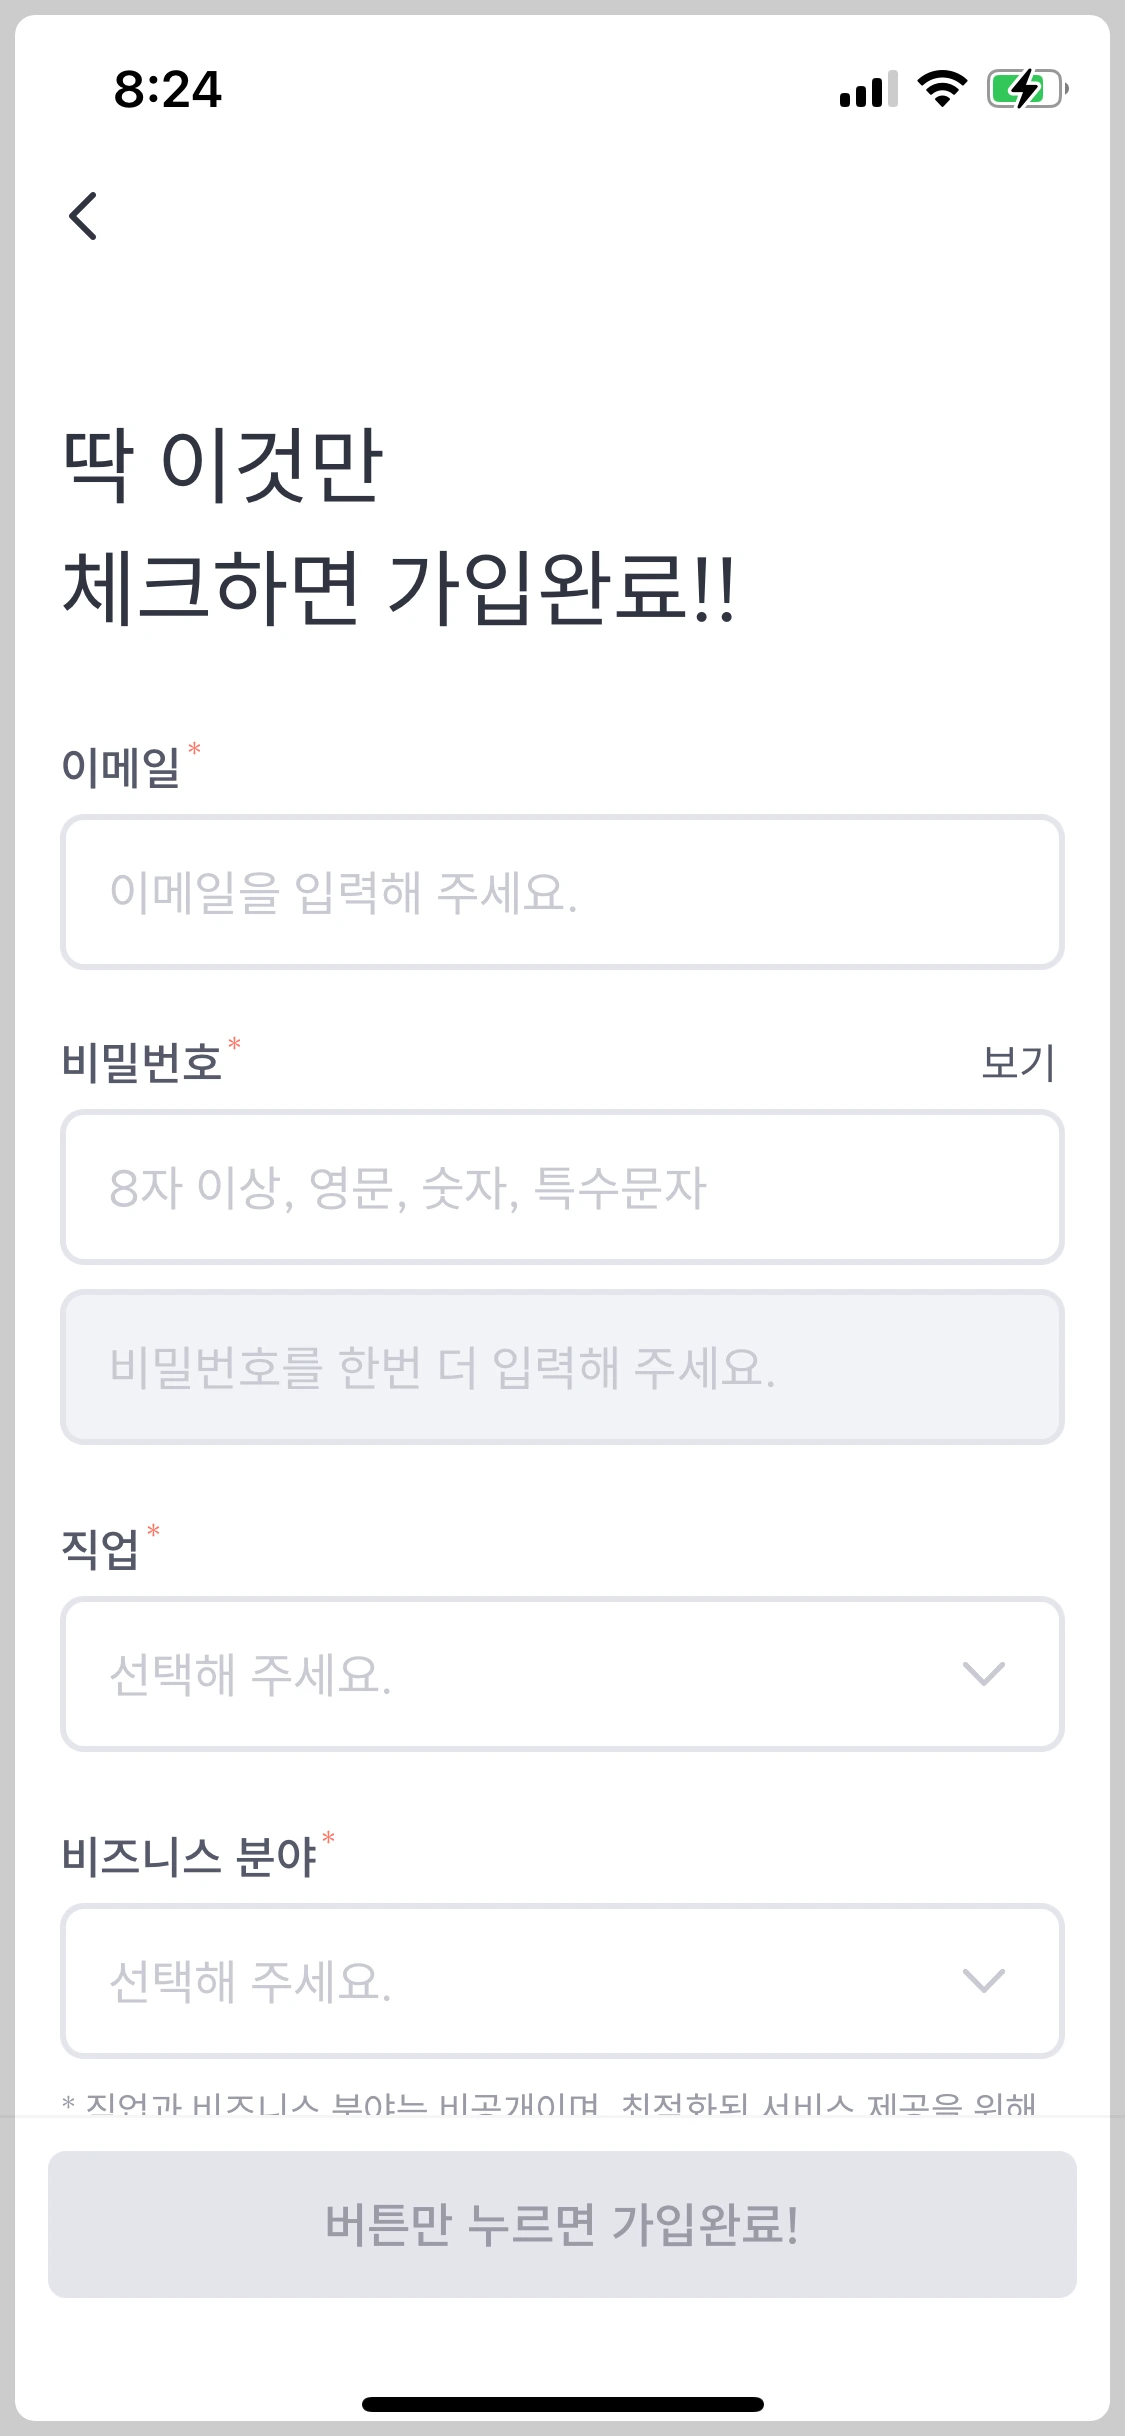
Task: Open the 직업 selection dropdown
Action: (x=562, y=1674)
